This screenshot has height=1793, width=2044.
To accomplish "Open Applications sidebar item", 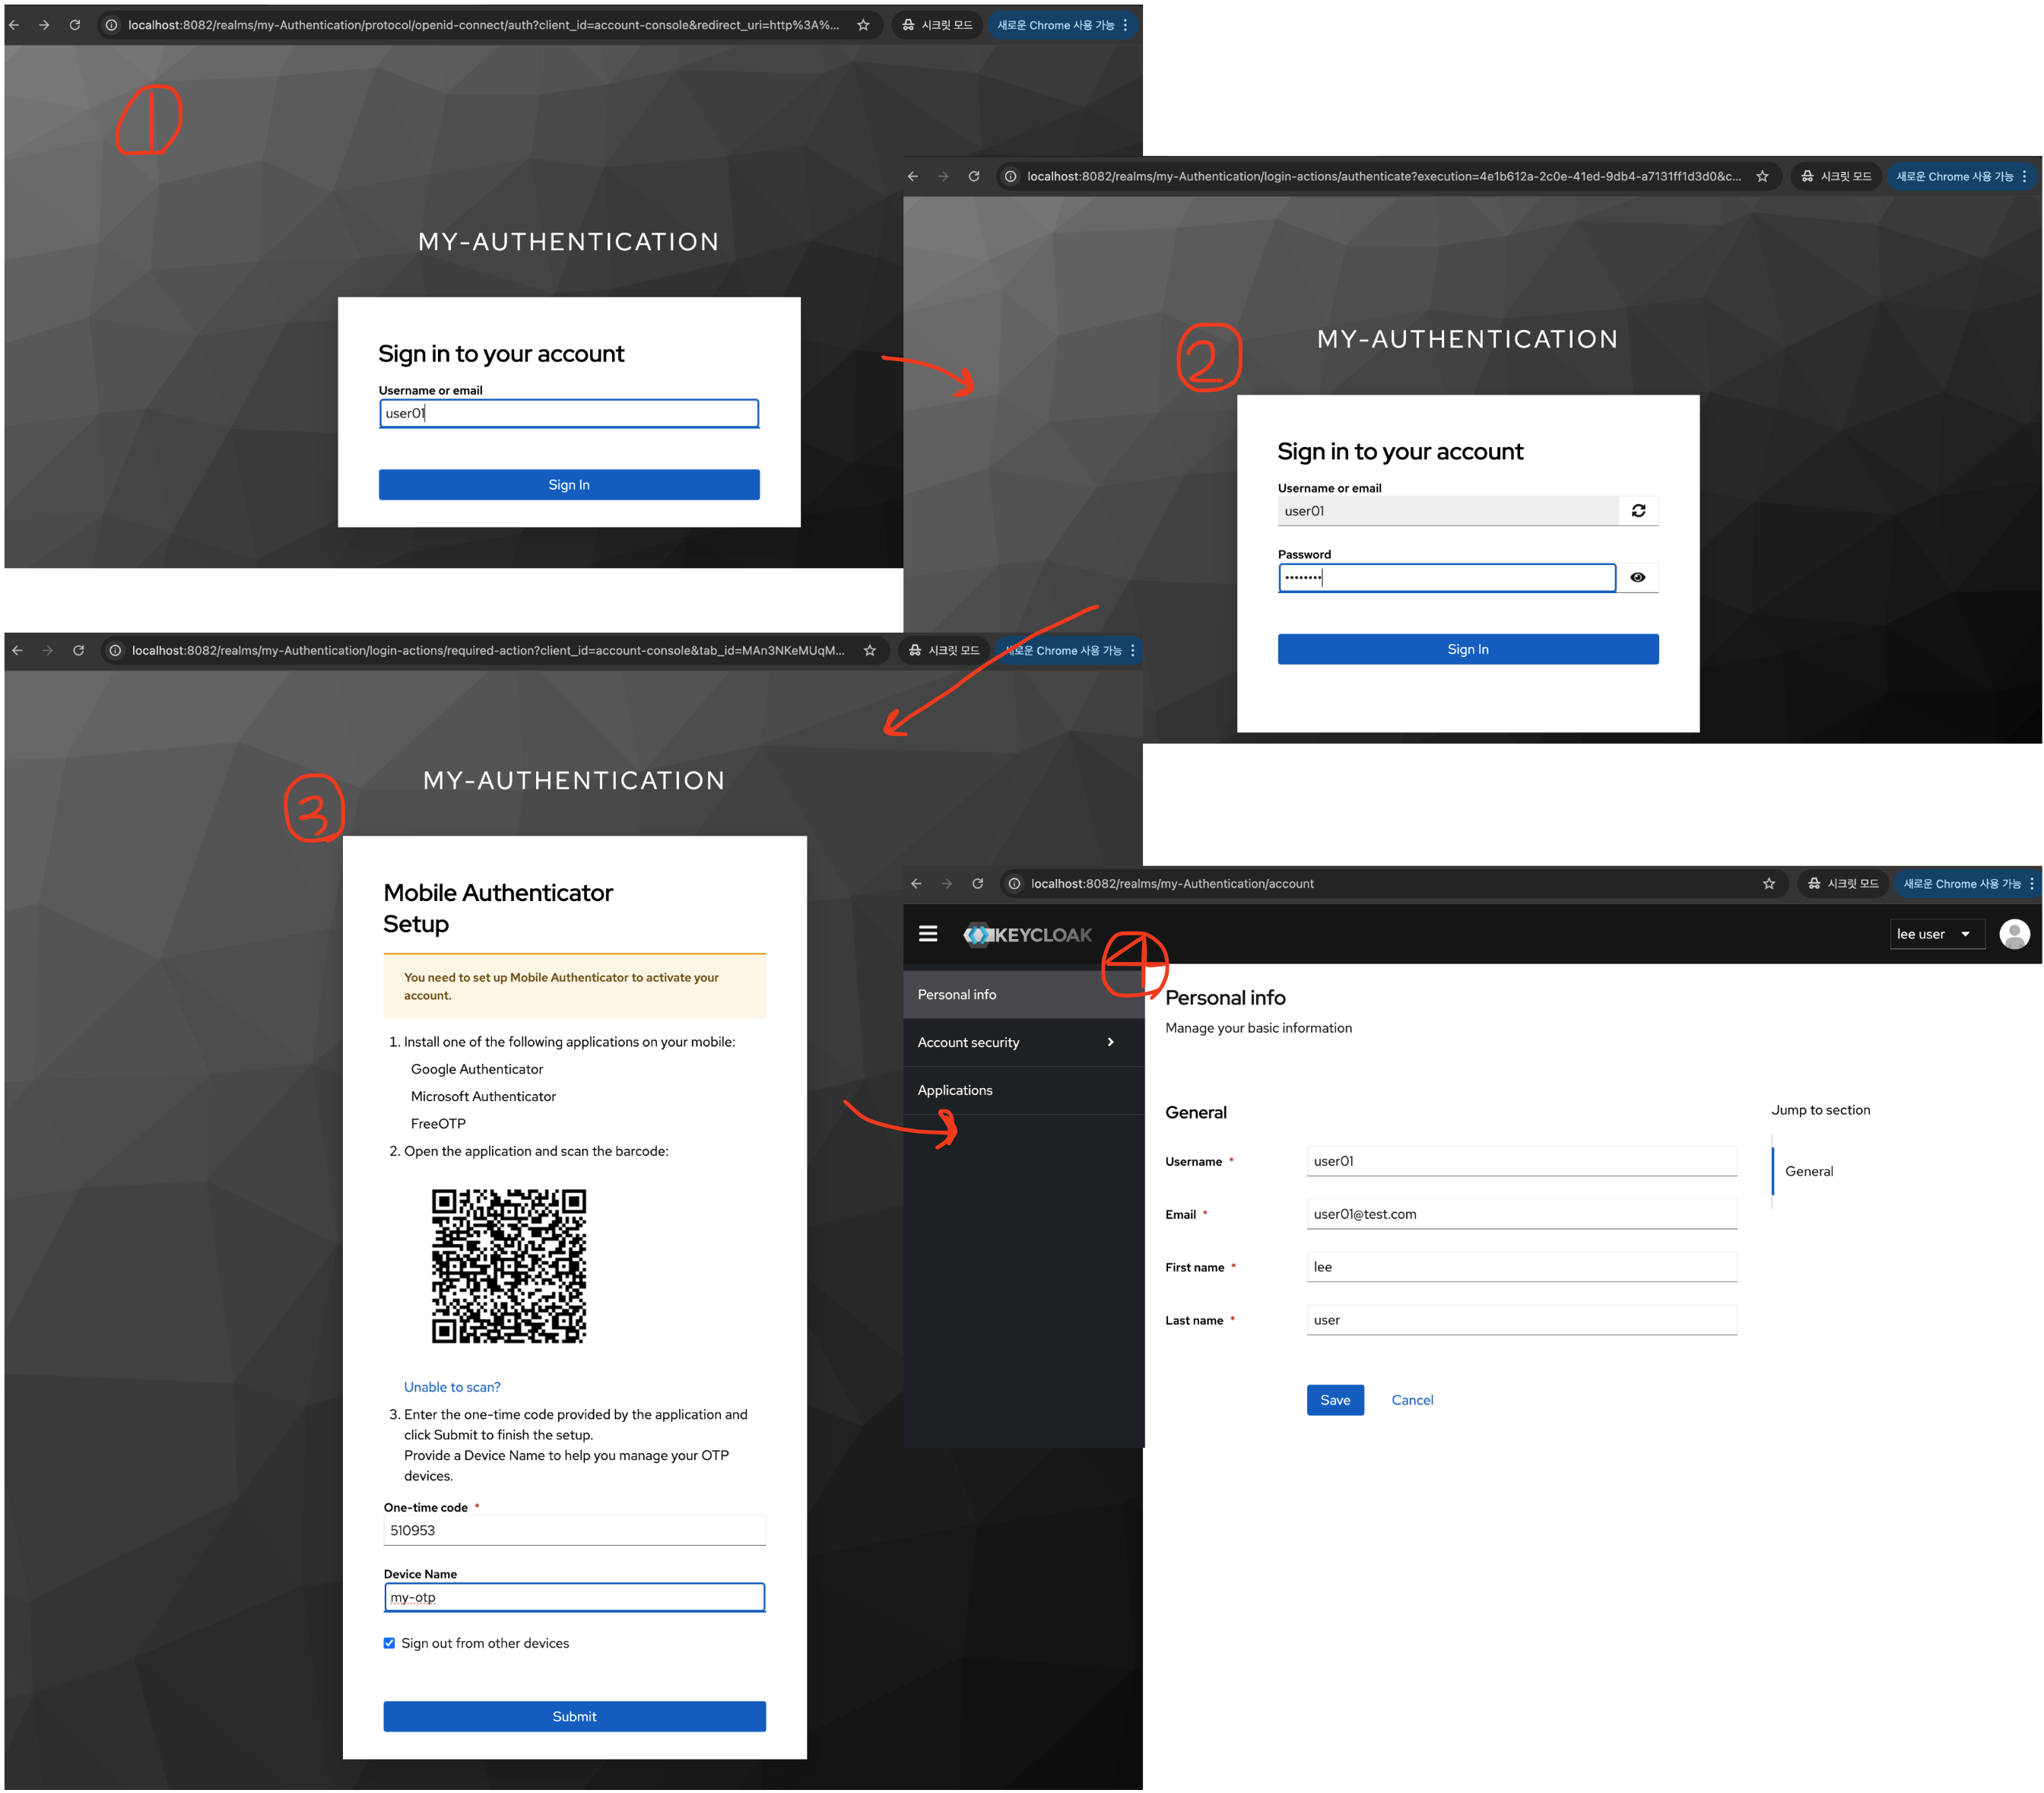I will [x=955, y=1090].
